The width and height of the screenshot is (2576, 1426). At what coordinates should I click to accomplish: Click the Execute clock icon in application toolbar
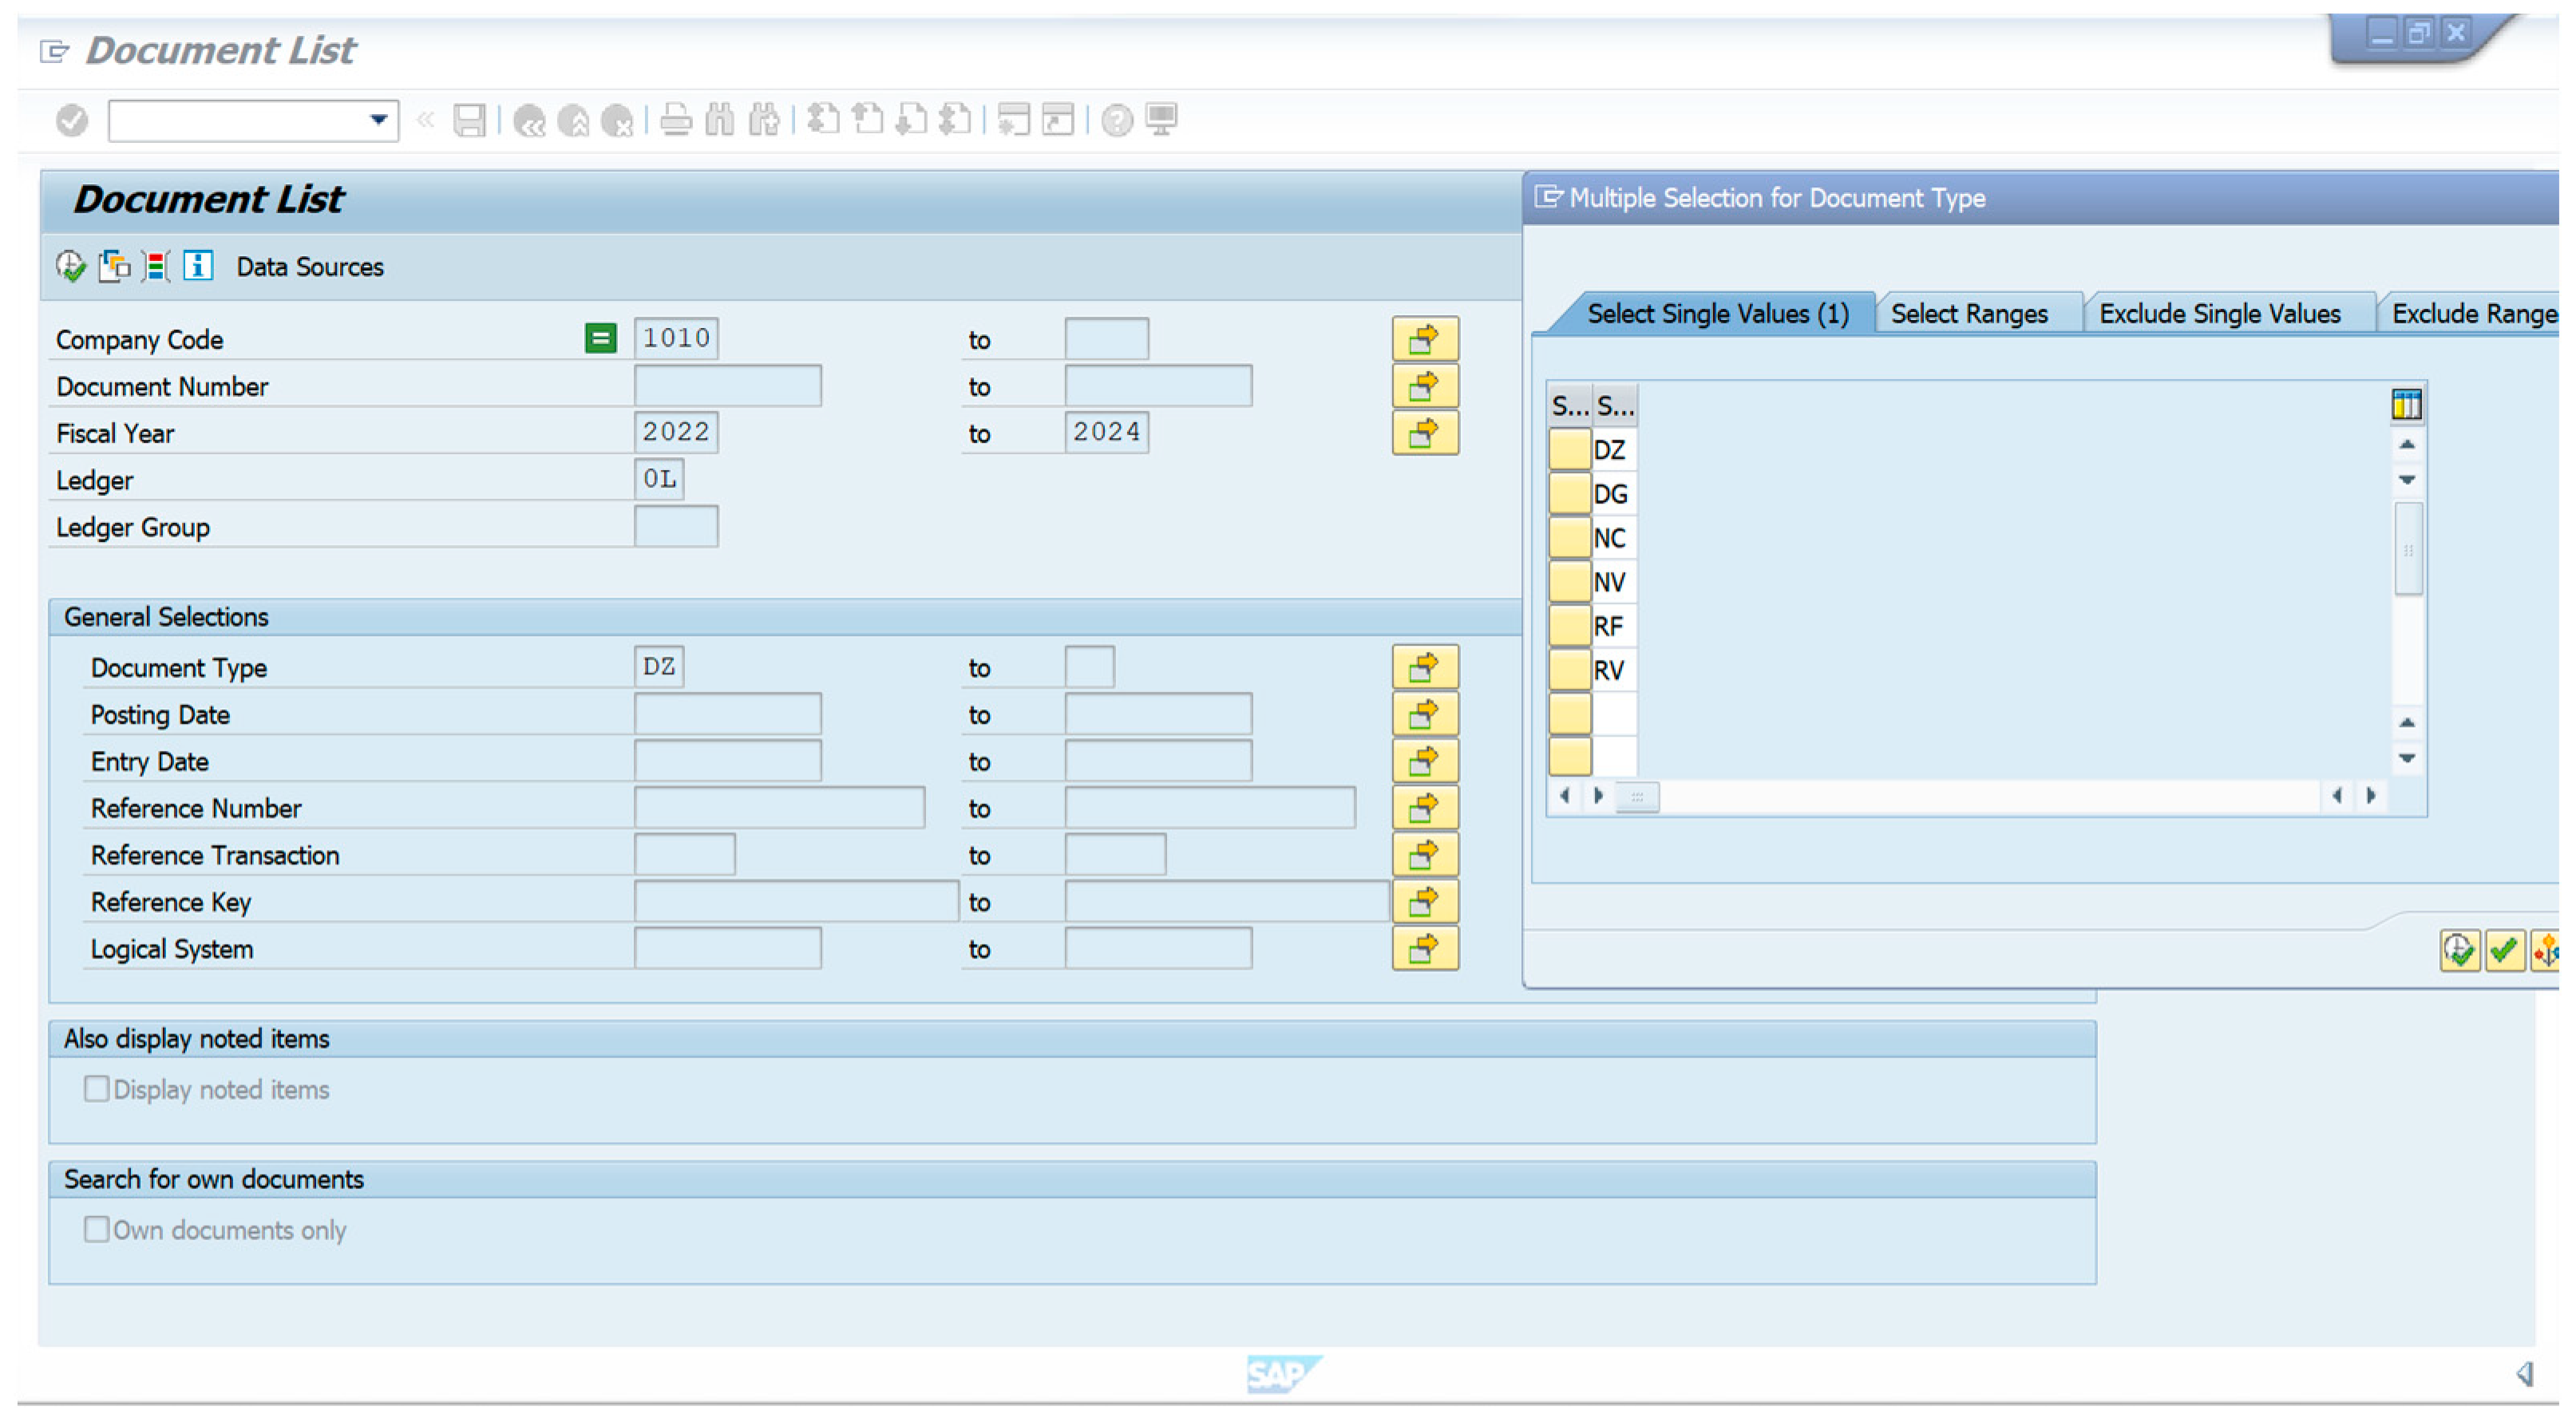70,266
